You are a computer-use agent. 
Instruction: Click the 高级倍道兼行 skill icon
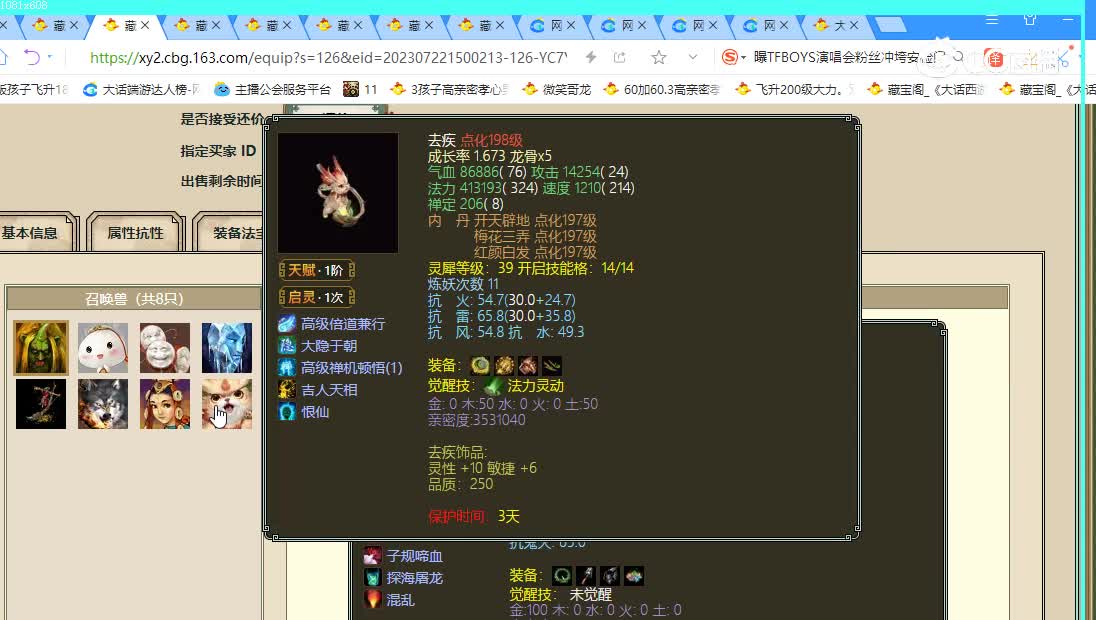tap(287, 324)
